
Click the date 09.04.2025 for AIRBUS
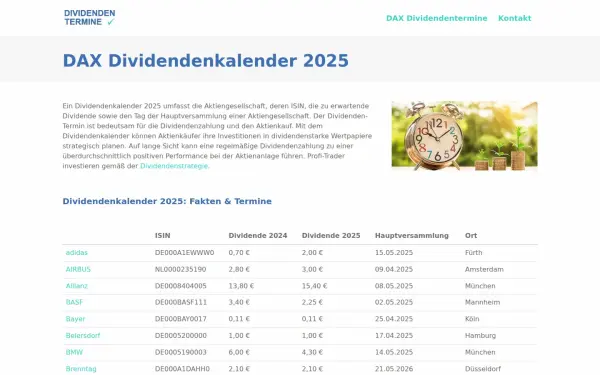tap(394, 269)
